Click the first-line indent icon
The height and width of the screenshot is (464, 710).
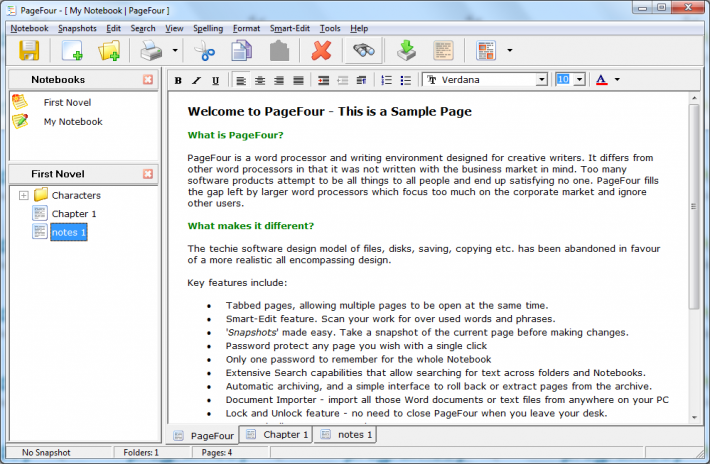pyautogui.click(x=361, y=80)
